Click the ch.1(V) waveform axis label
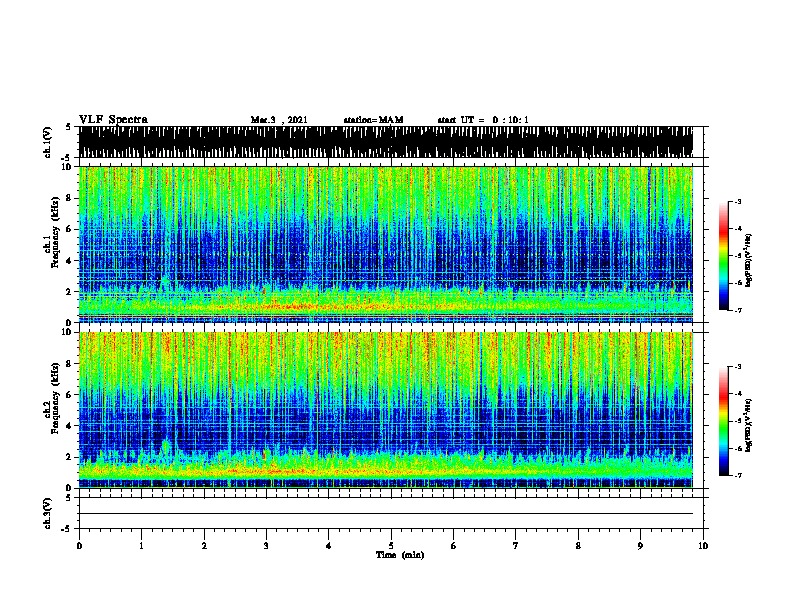Screen dimensions: 792x612 [48, 142]
